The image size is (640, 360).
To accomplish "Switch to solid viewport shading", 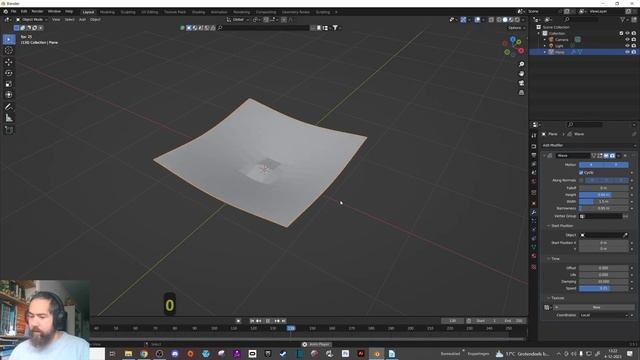I will coord(505,20).
